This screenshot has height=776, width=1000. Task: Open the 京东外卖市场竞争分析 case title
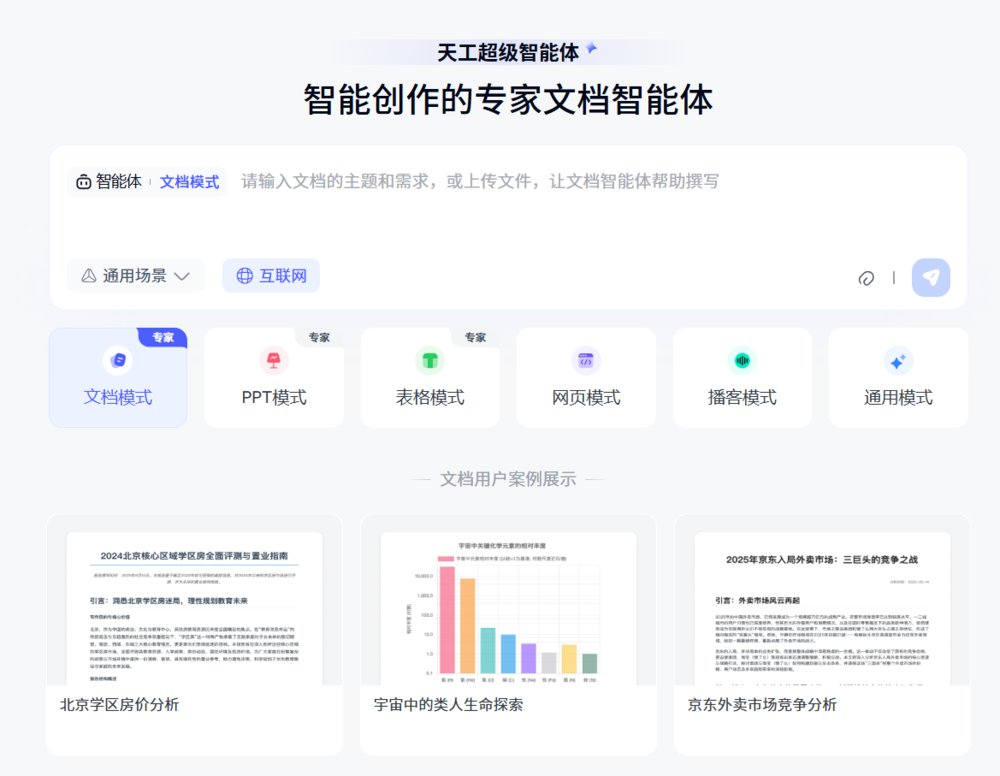[762, 704]
